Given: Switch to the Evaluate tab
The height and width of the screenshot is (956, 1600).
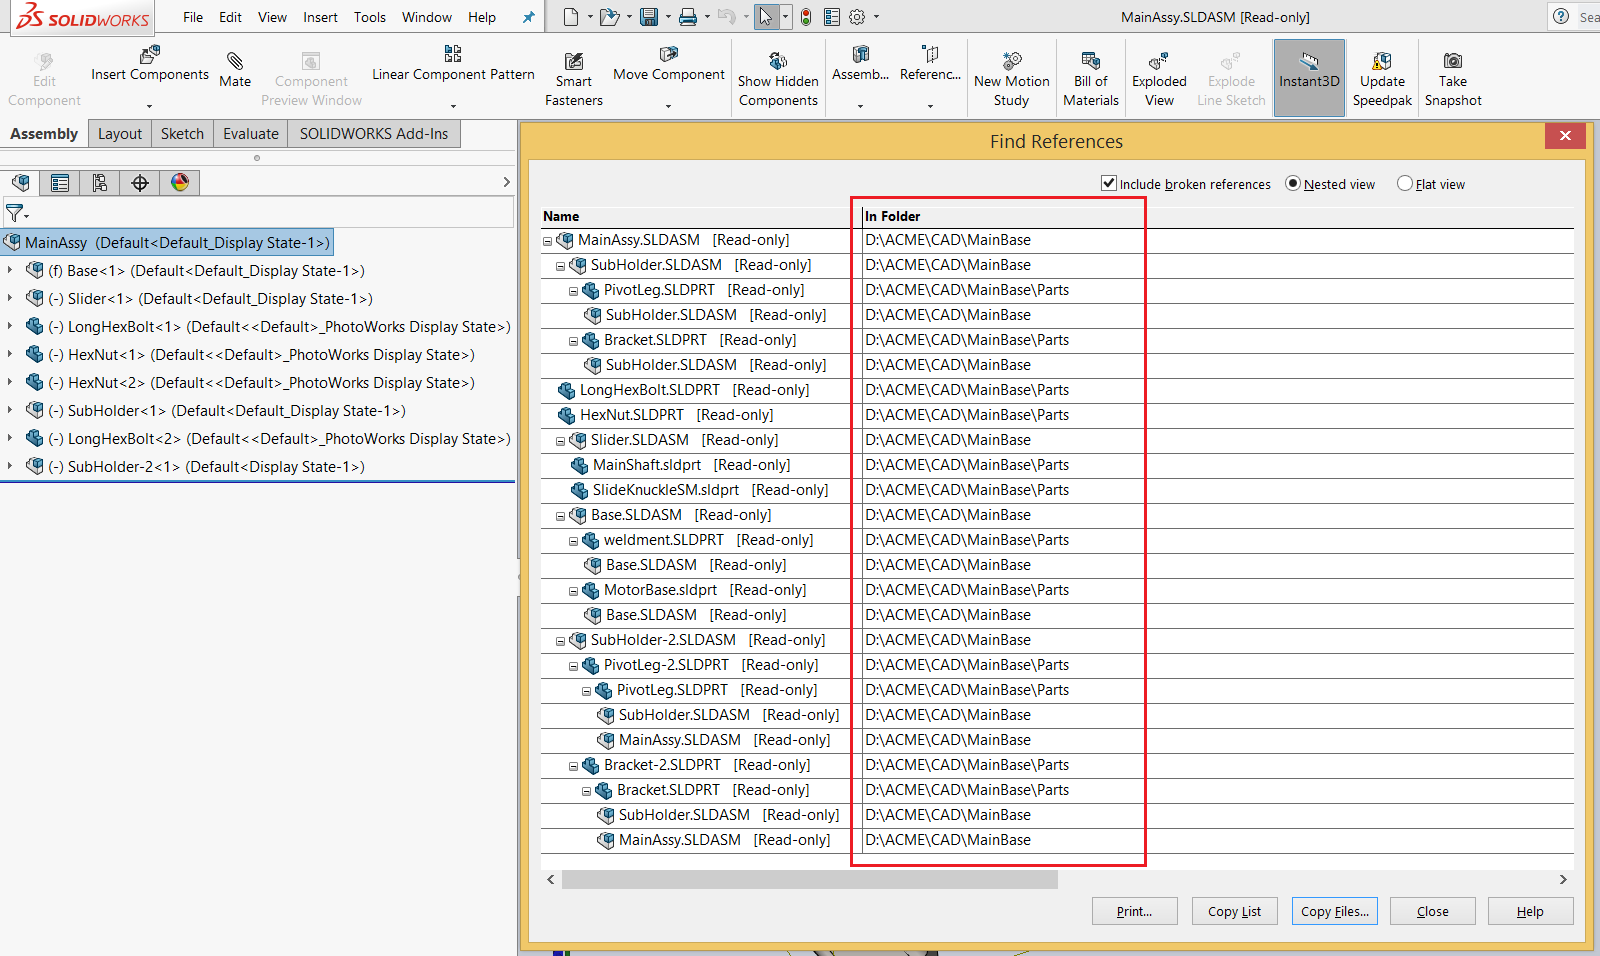Looking at the screenshot, I should pyautogui.click(x=250, y=134).
